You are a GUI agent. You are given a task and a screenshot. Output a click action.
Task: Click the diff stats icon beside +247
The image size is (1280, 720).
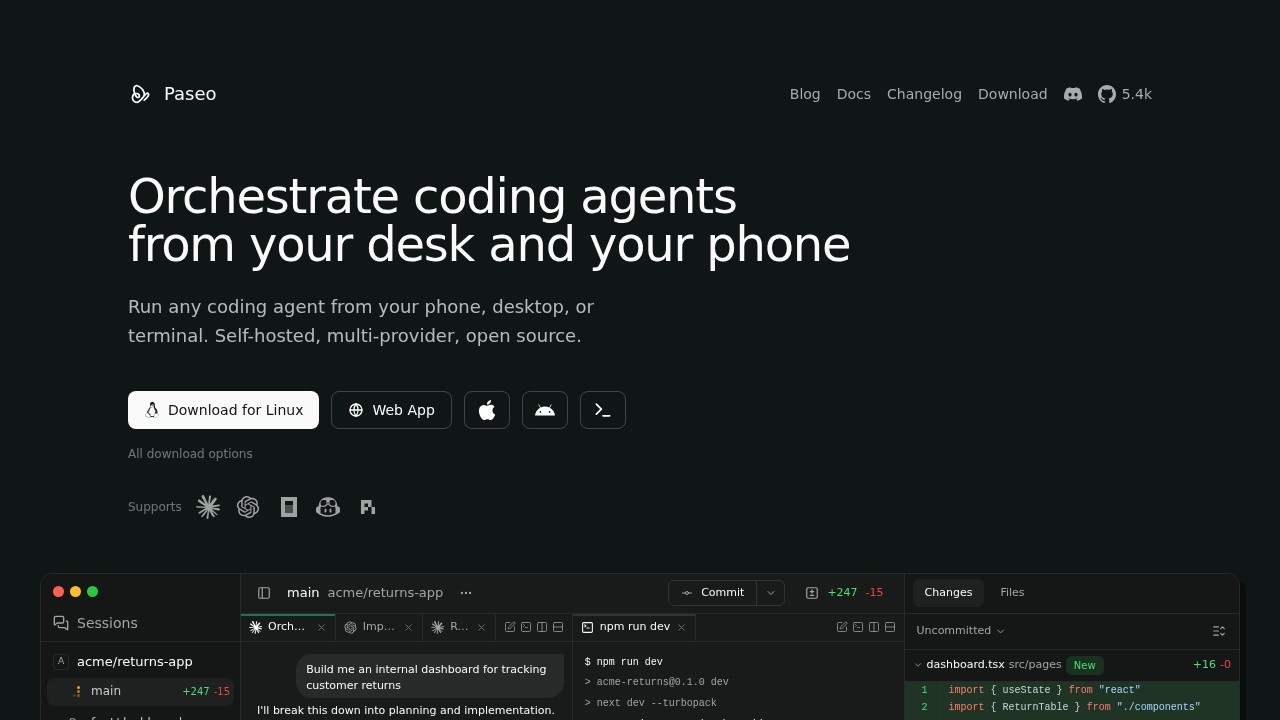[812, 593]
